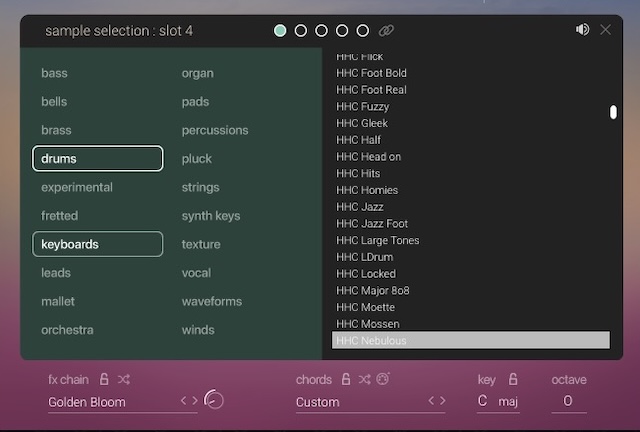The image size is (640, 432).
Task: Choose the percussions category
Action: [215, 130]
